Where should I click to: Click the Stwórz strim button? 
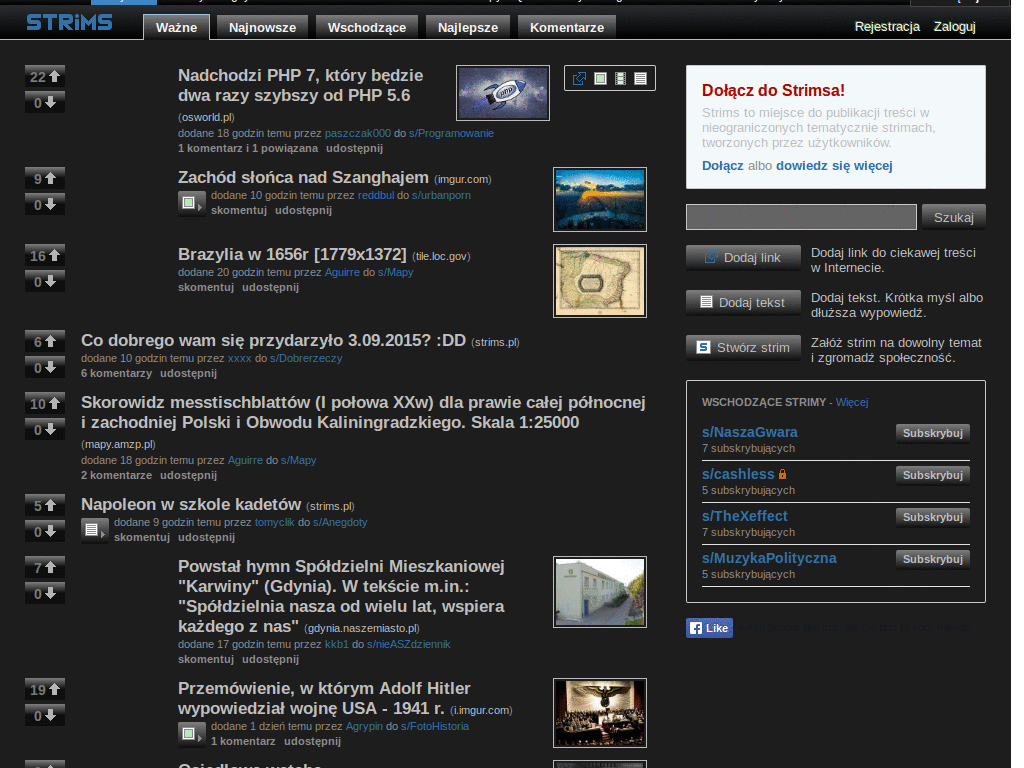[743, 347]
